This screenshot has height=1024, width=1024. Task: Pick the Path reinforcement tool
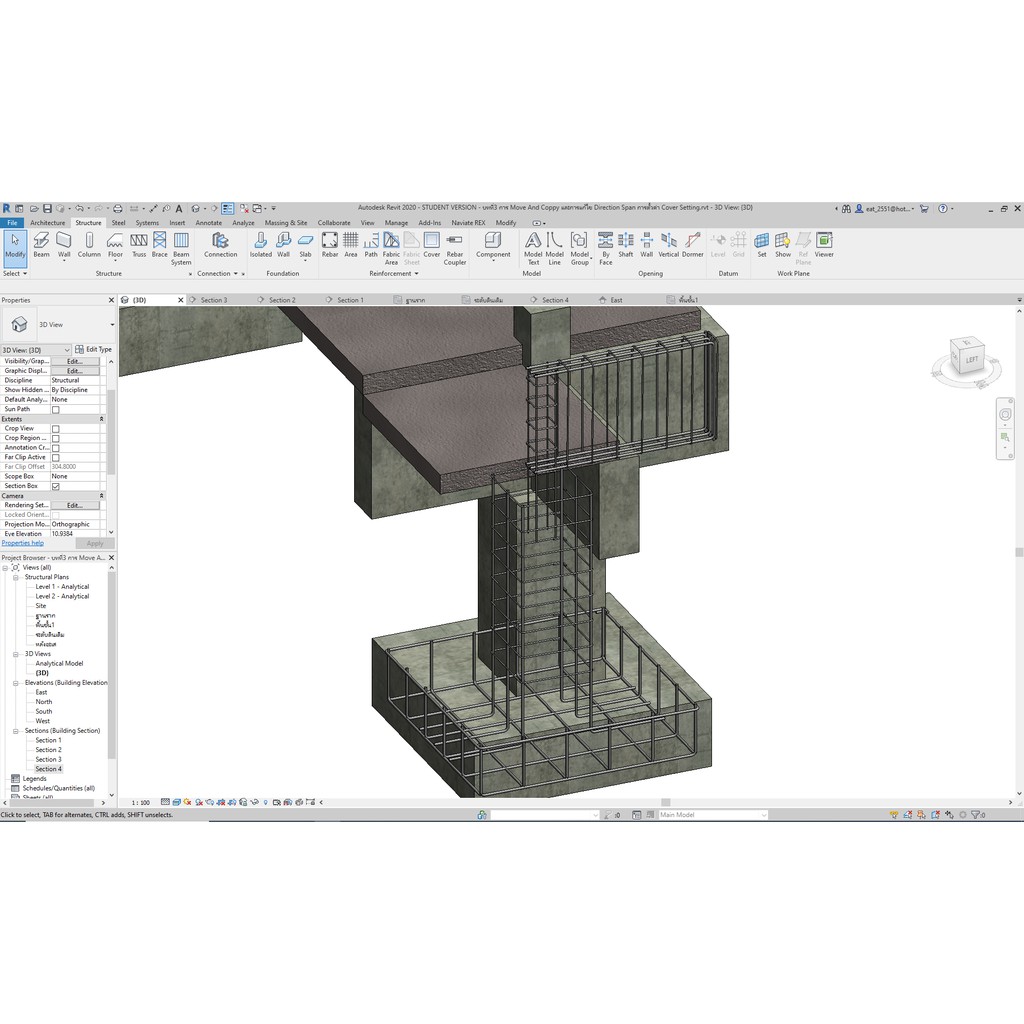point(371,246)
